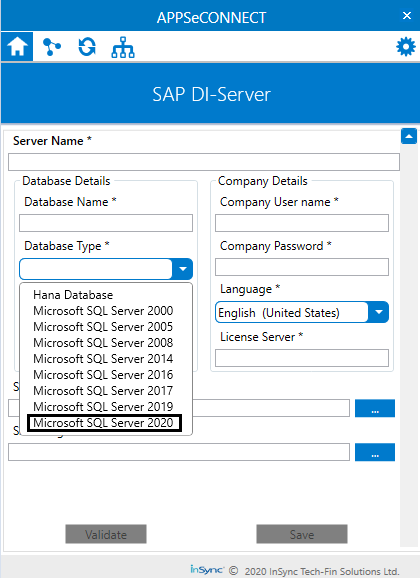This screenshot has height=578, width=420.
Task: Click the License Server input field
Action: coord(302,358)
